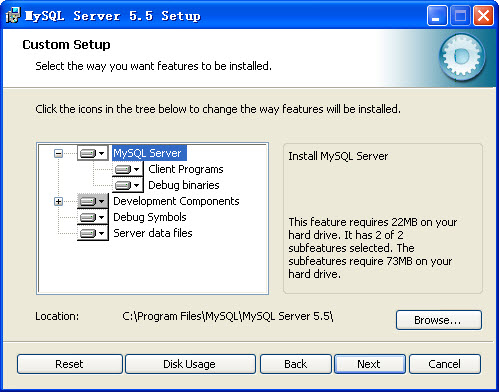
Task: Click the Reset button
Action: (x=70, y=364)
